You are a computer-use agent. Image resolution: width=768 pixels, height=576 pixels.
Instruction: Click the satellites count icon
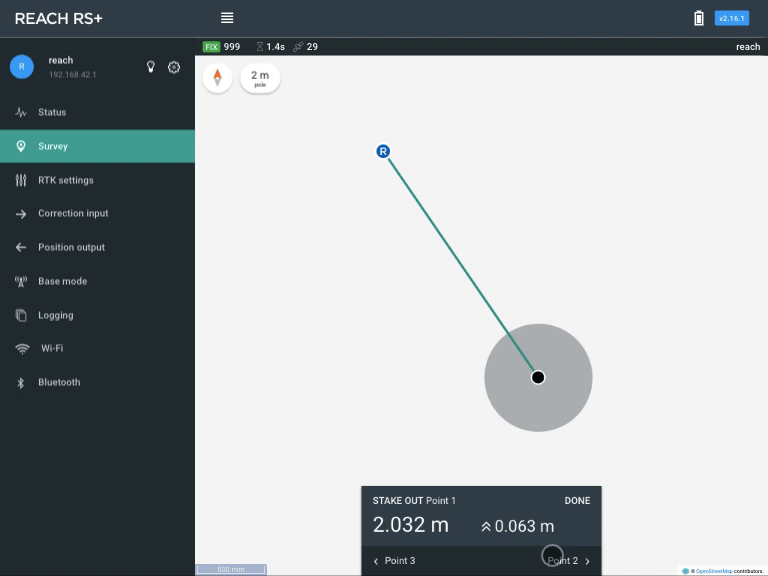click(x=298, y=47)
